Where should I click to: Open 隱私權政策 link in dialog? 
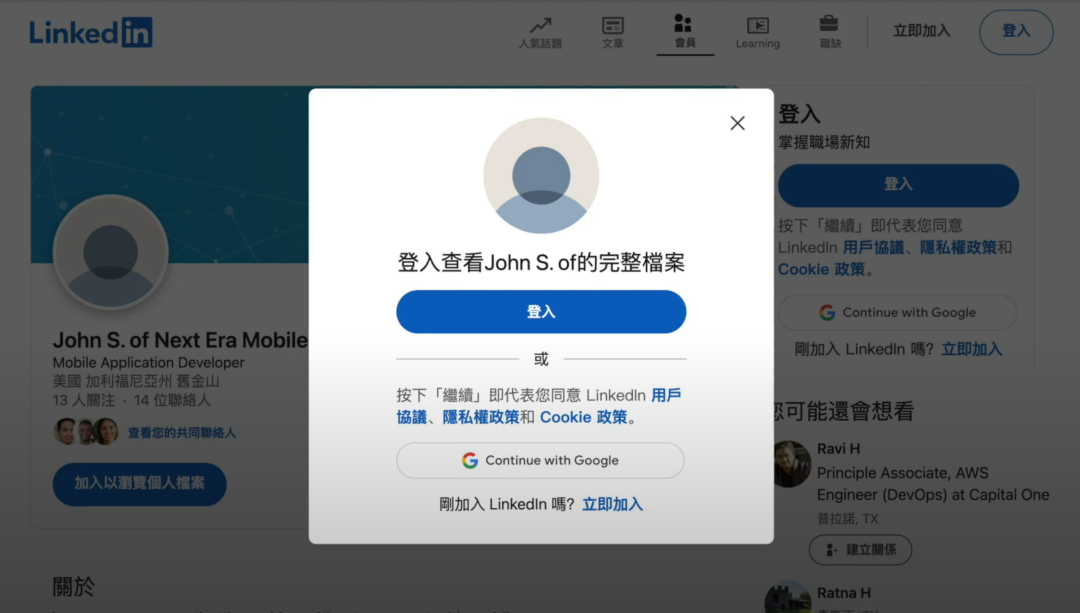(x=481, y=417)
